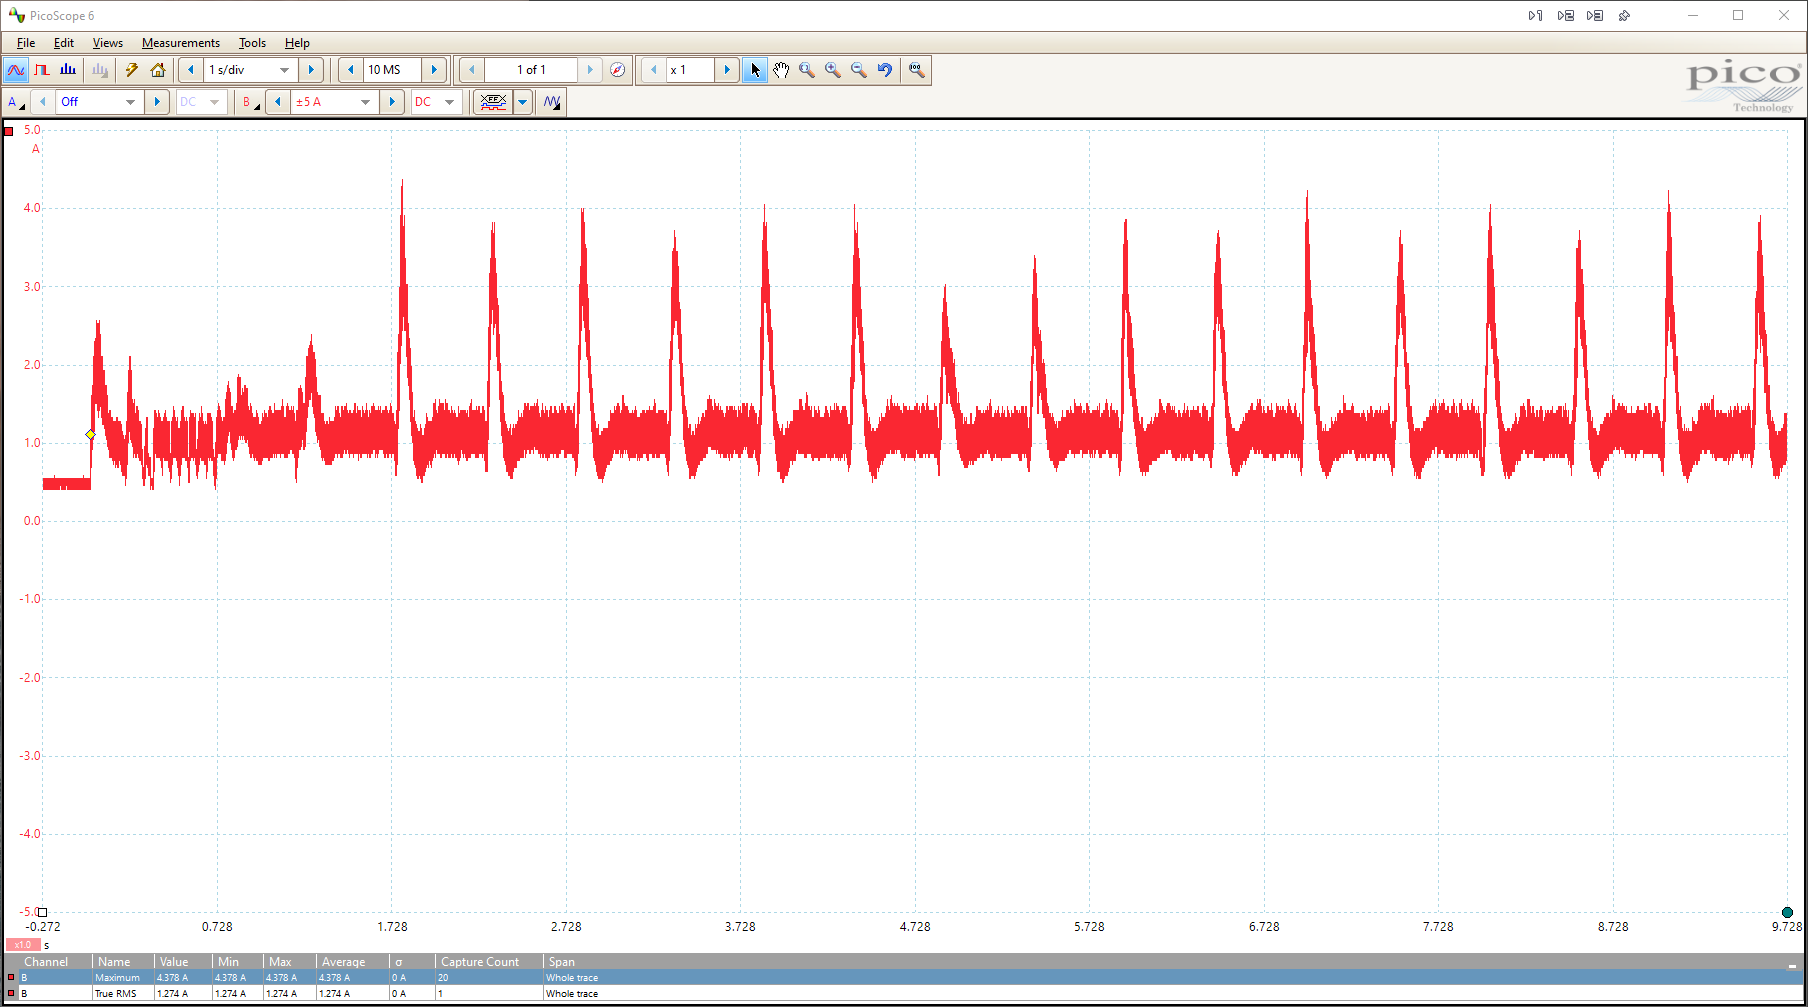The image size is (1808, 1007).
Task: Increase the 10 MS sample count
Action: point(434,70)
